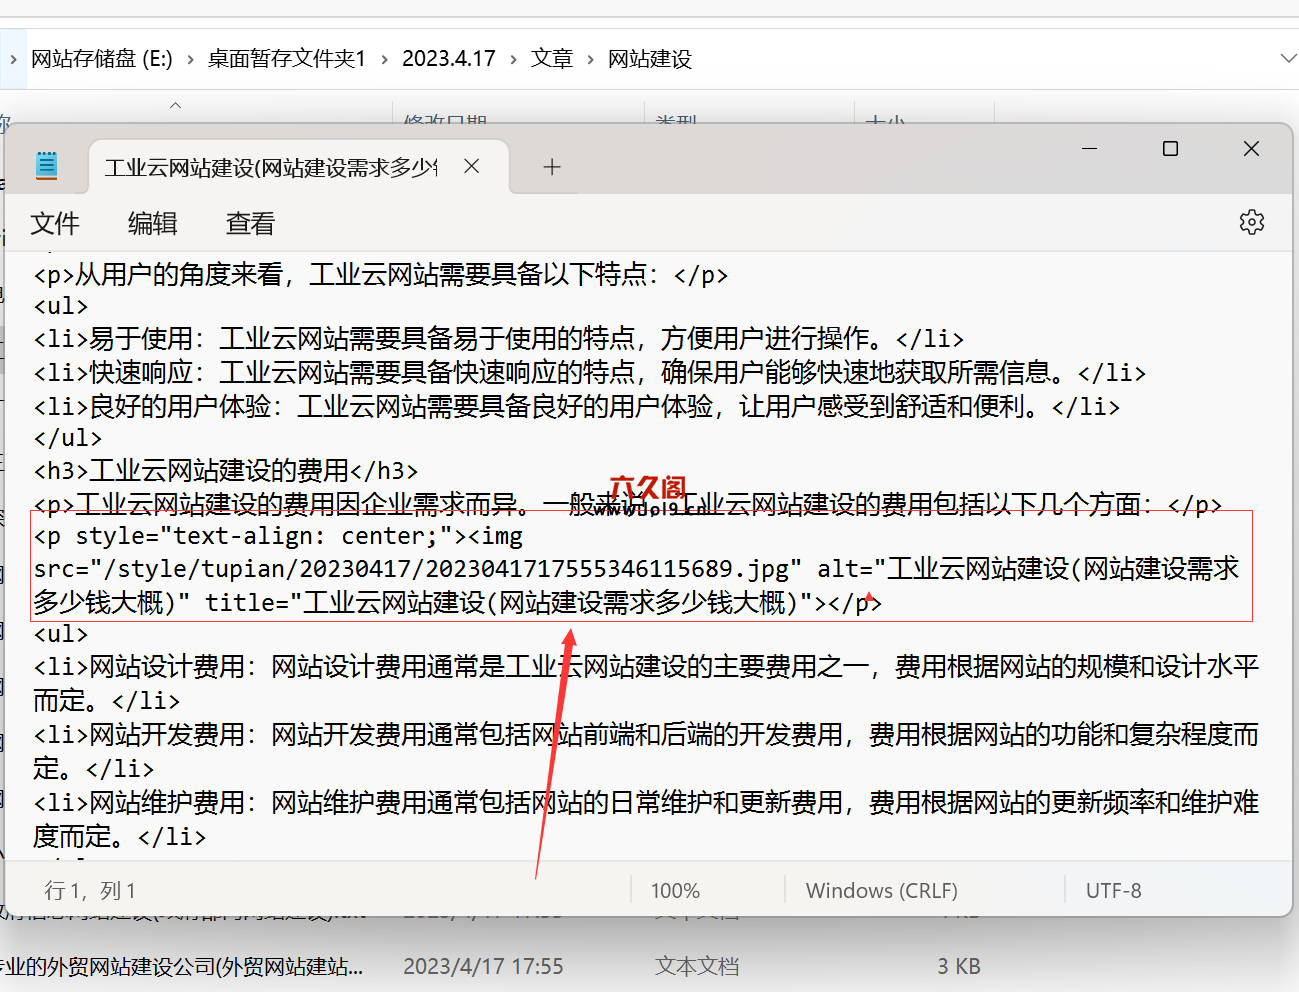Navigate to 2023.4.17 breadcrumb folder

(x=448, y=59)
